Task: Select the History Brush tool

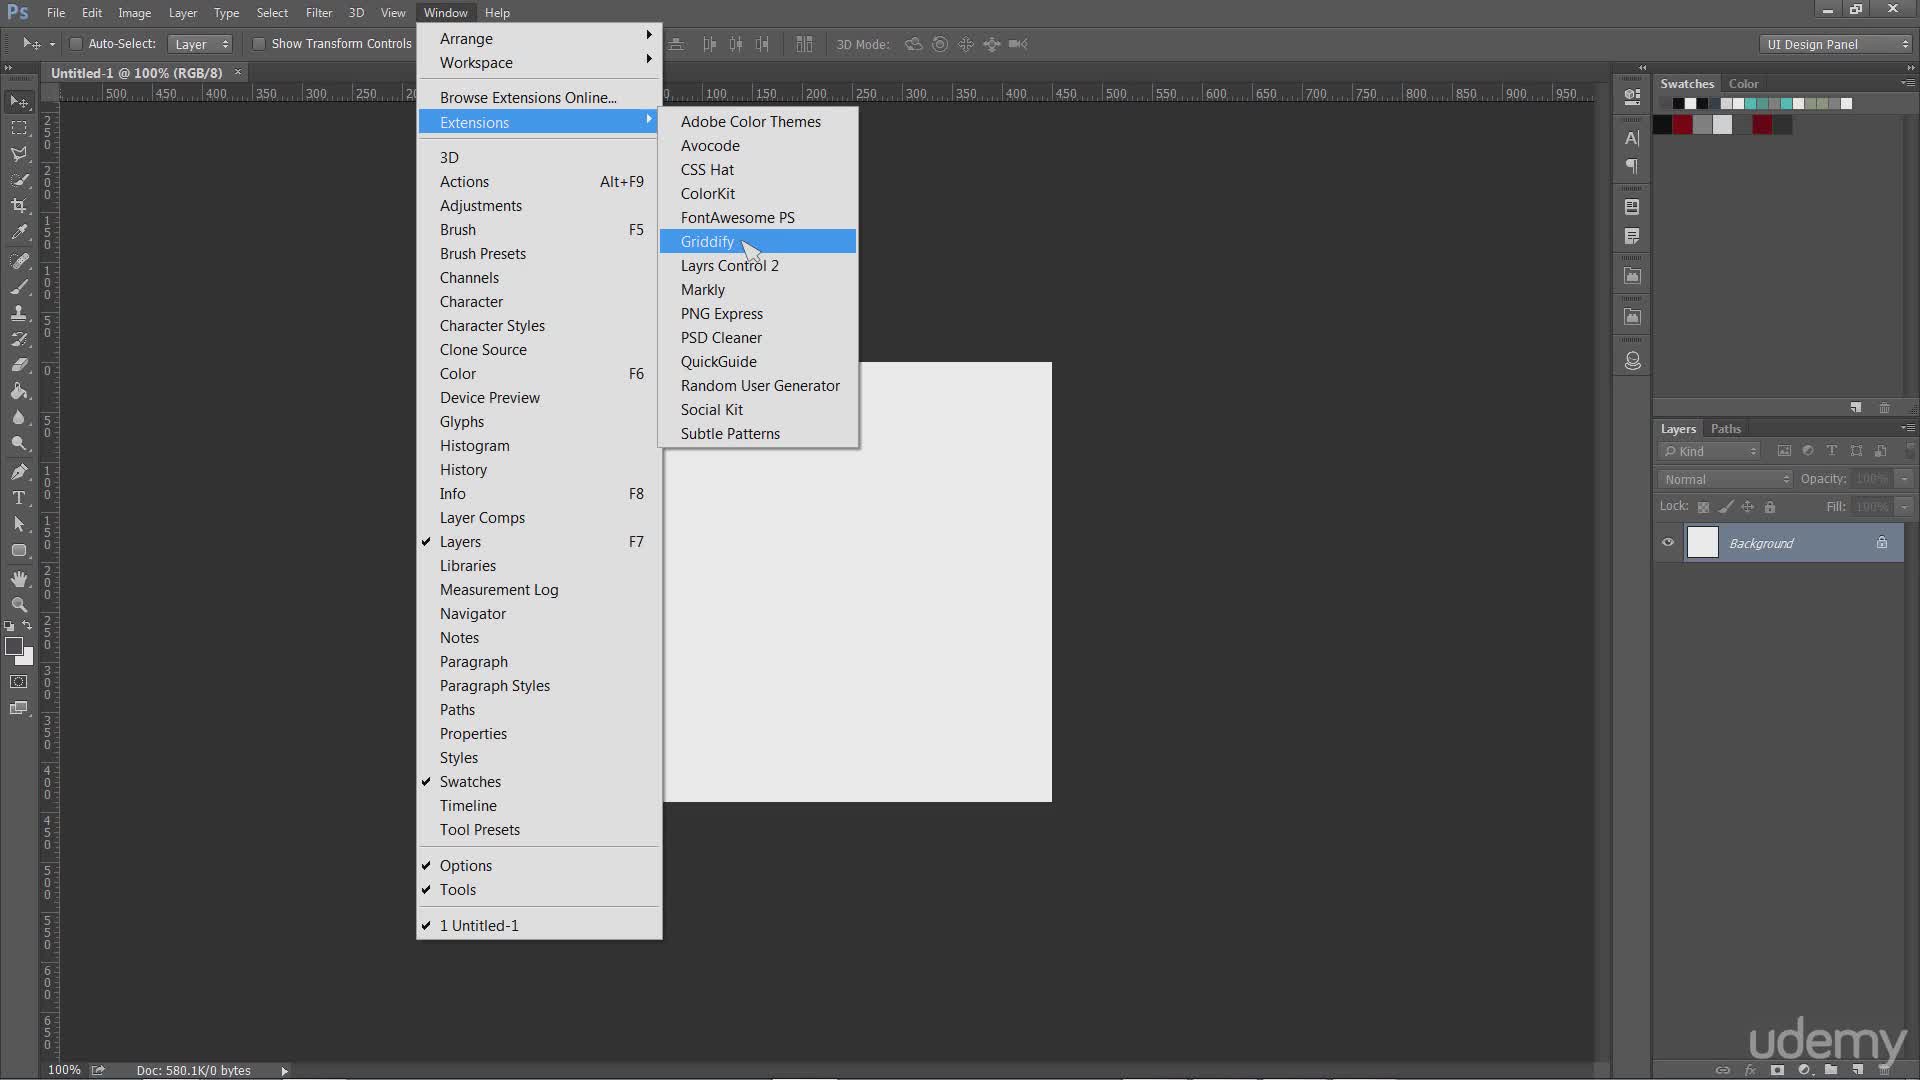Action: (x=19, y=339)
